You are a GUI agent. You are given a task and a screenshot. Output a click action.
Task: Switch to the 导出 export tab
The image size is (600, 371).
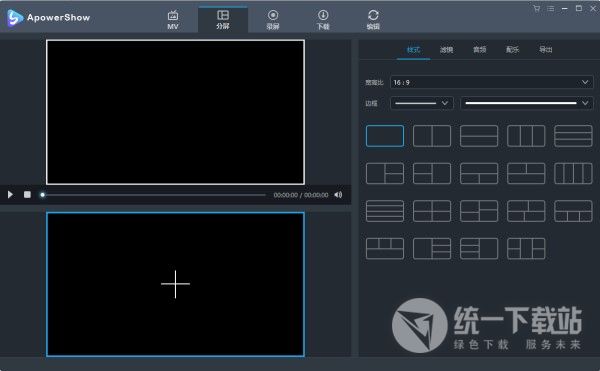click(545, 50)
